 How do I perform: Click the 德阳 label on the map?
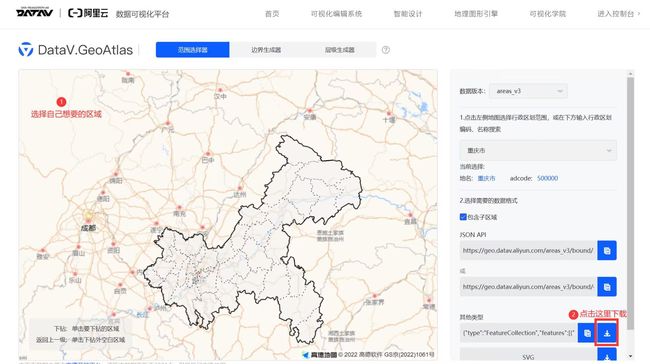click(x=103, y=199)
